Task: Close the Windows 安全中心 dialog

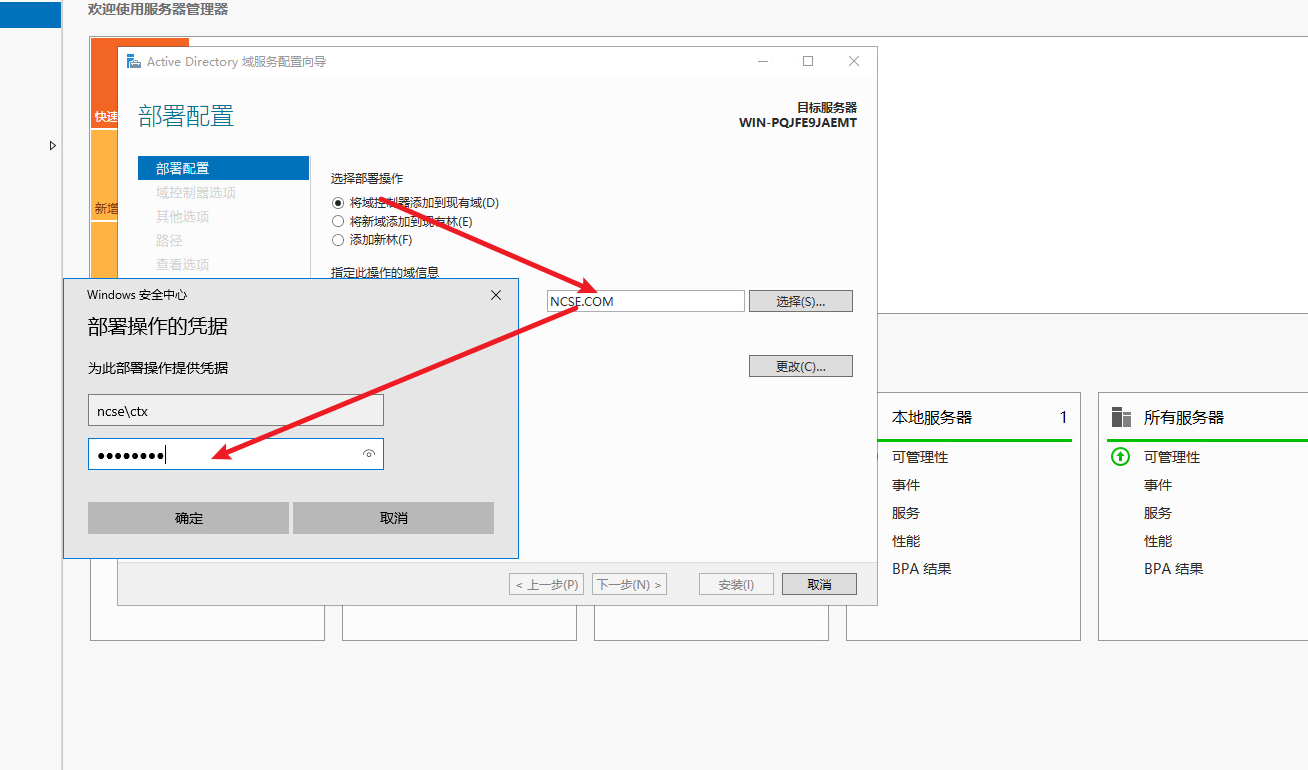Action: pyautogui.click(x=496, y=295)
